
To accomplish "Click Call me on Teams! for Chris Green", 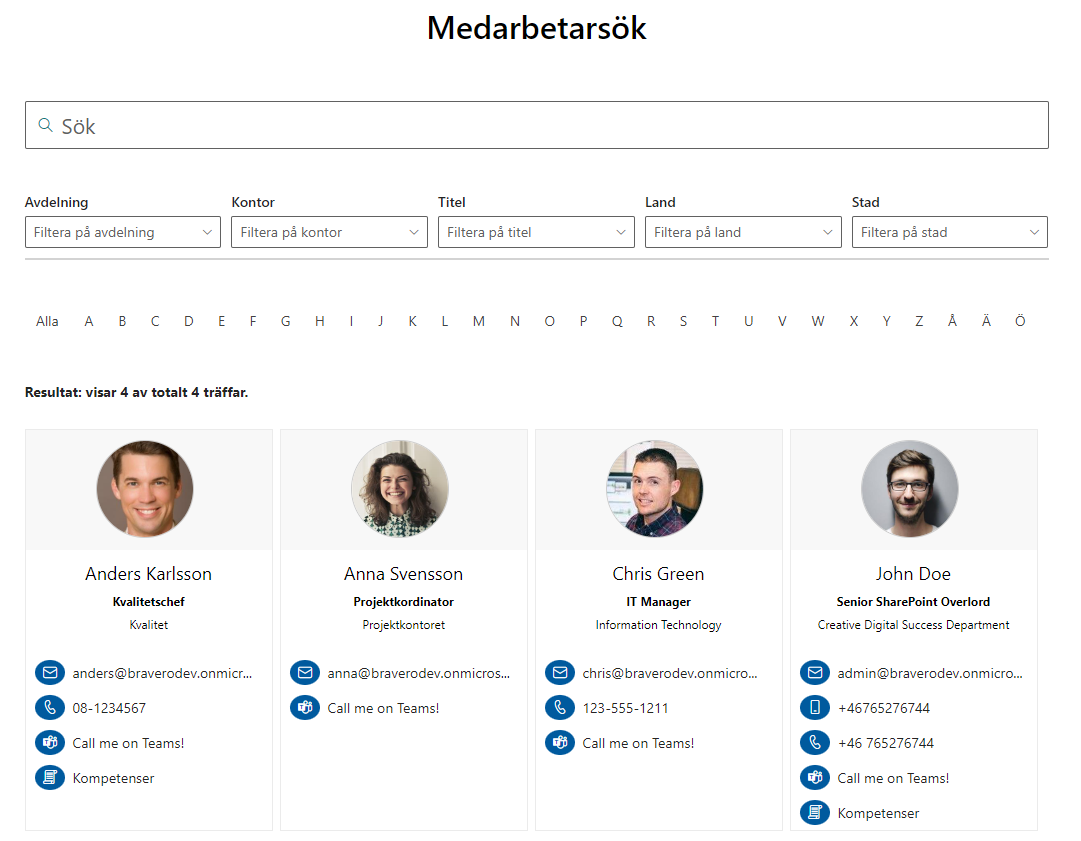I will pos(638,743).
